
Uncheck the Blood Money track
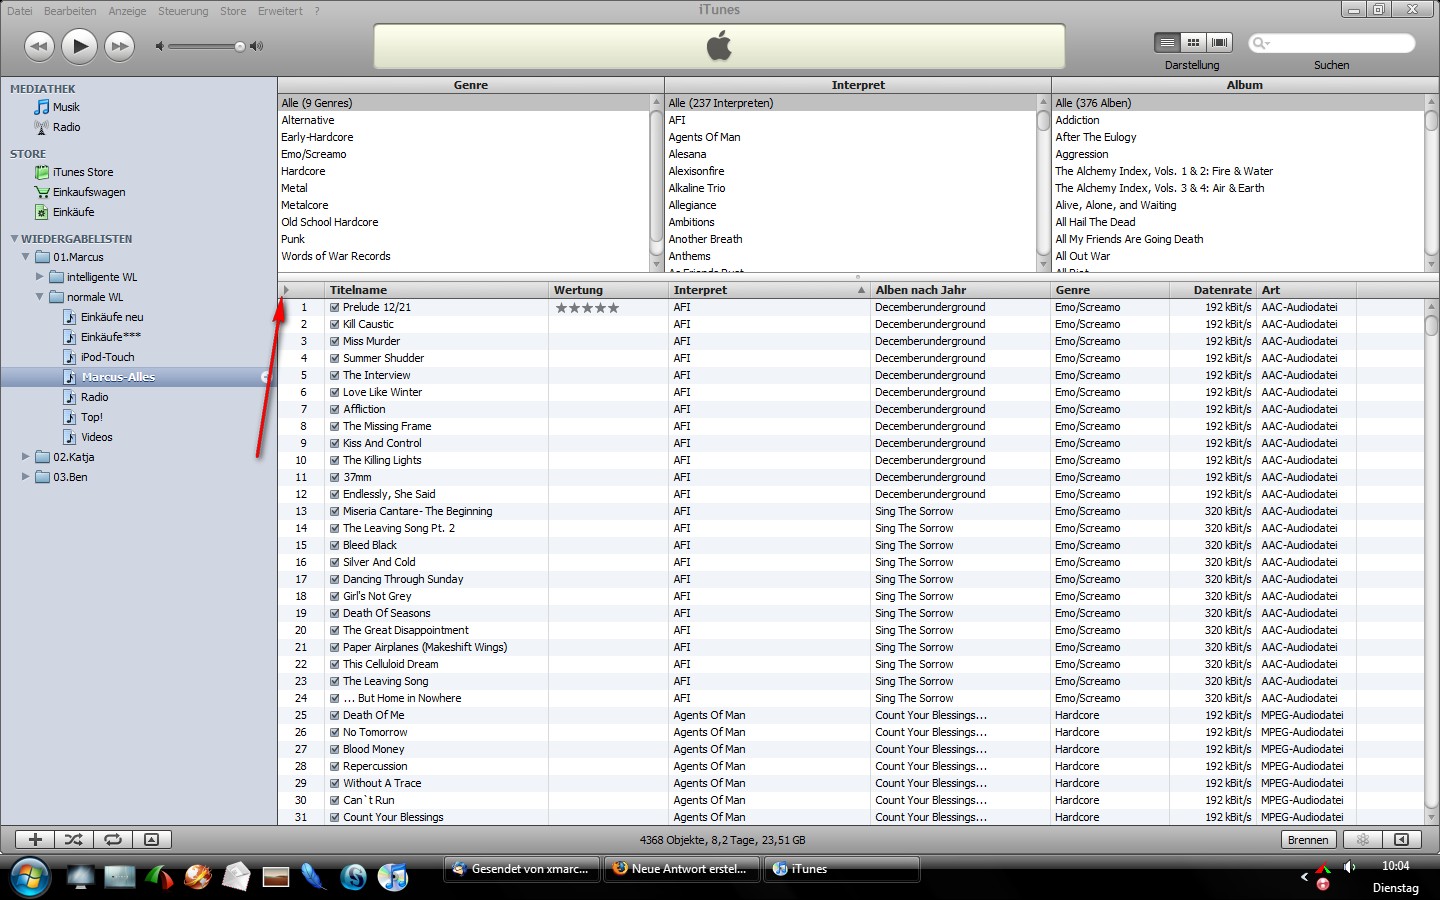tap(335, 750)
